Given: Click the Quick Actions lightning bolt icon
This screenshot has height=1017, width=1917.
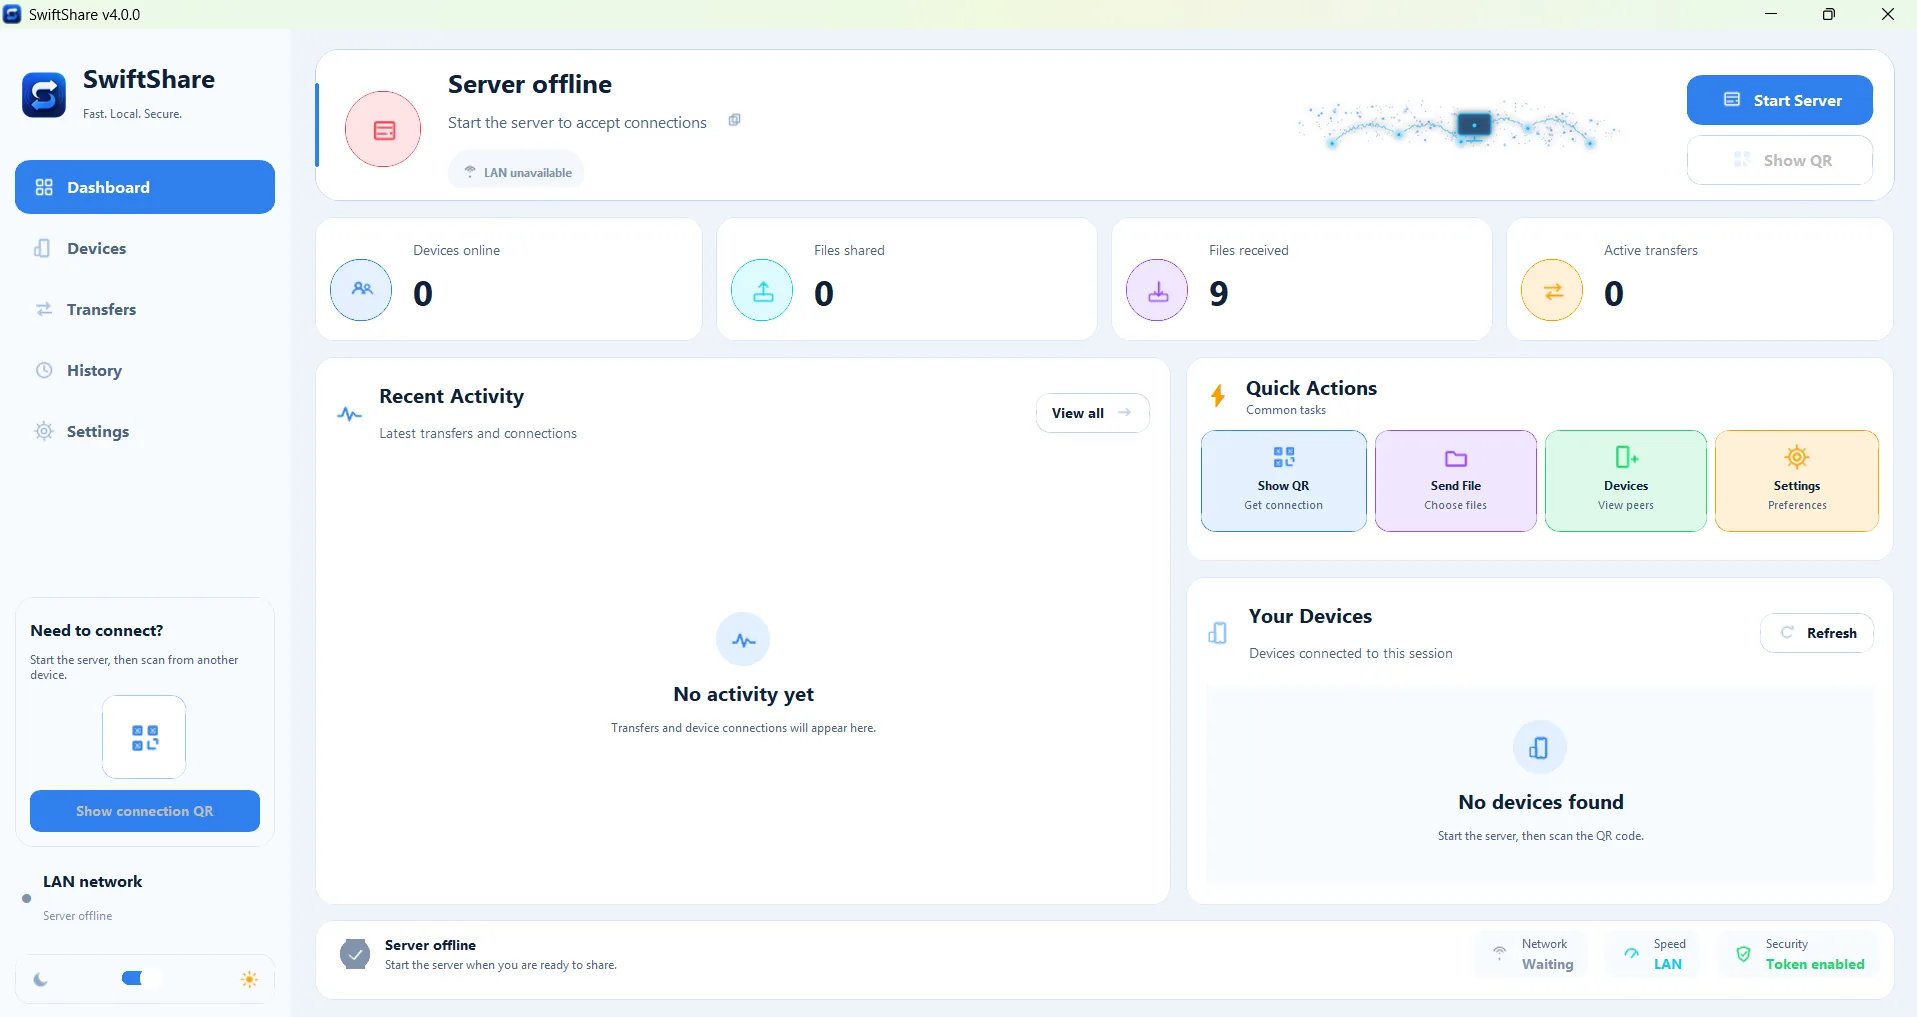Looking at the screenshot, I should pyautogui.click(x=1218, y=396).
